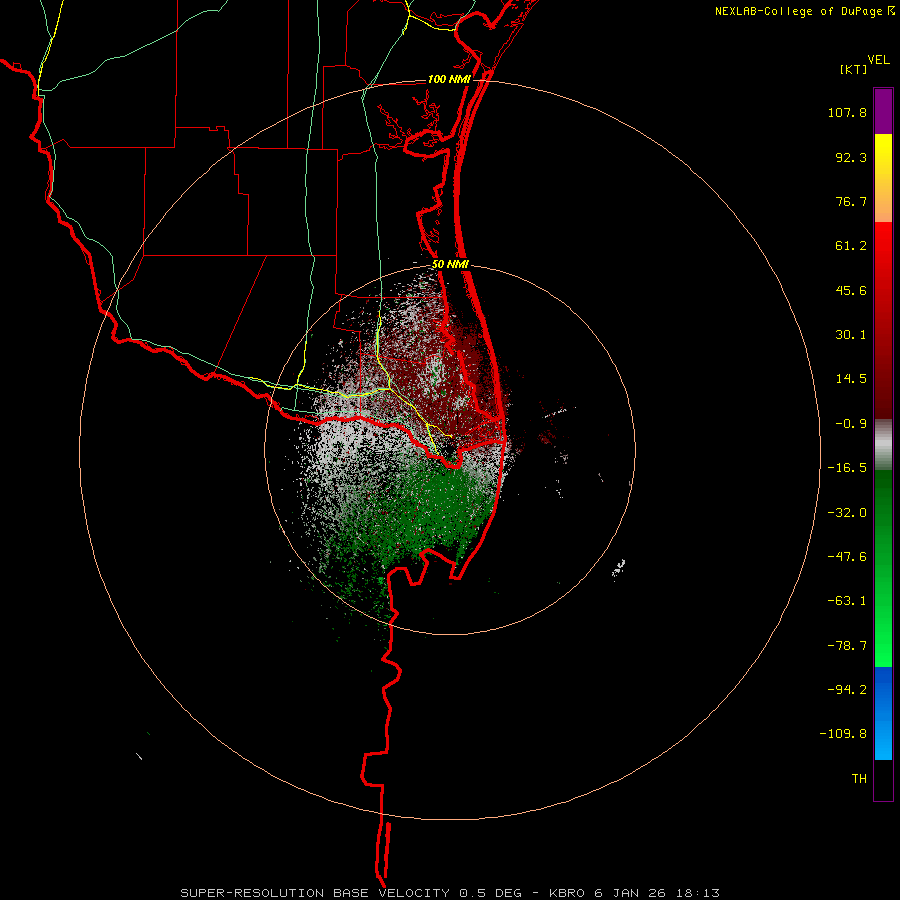Click the -47.6 legend value

pos(847,557)
